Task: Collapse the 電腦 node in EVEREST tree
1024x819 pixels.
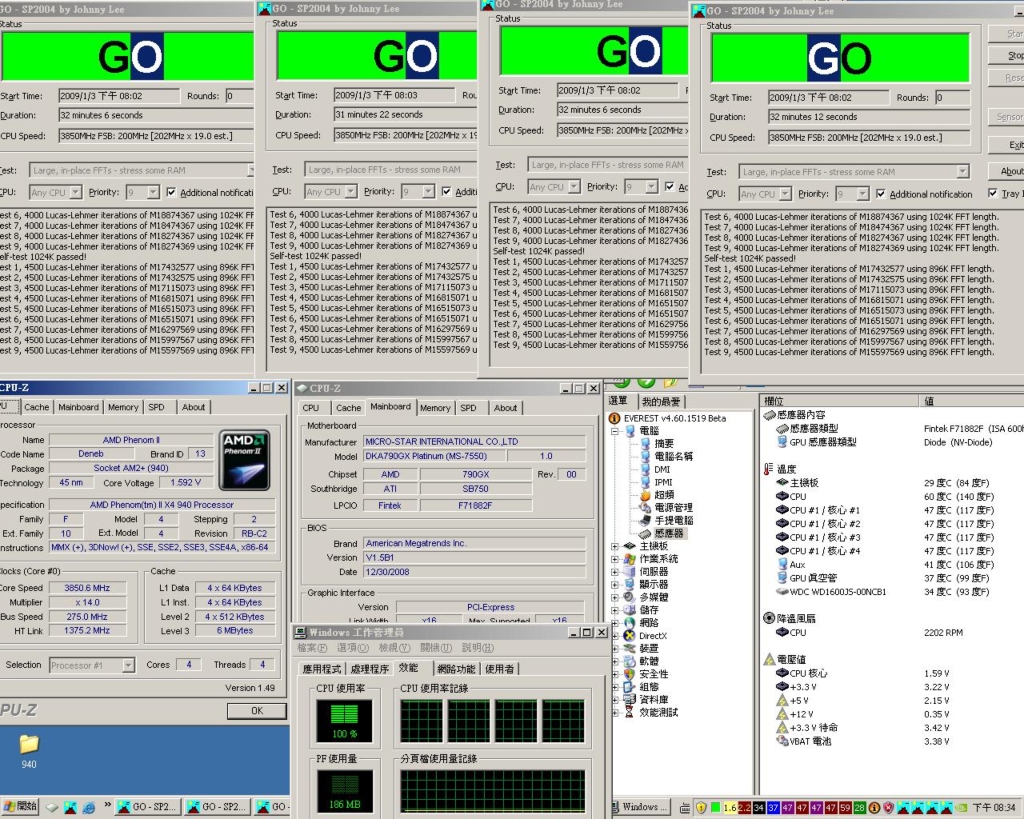Action: point(615,431)
